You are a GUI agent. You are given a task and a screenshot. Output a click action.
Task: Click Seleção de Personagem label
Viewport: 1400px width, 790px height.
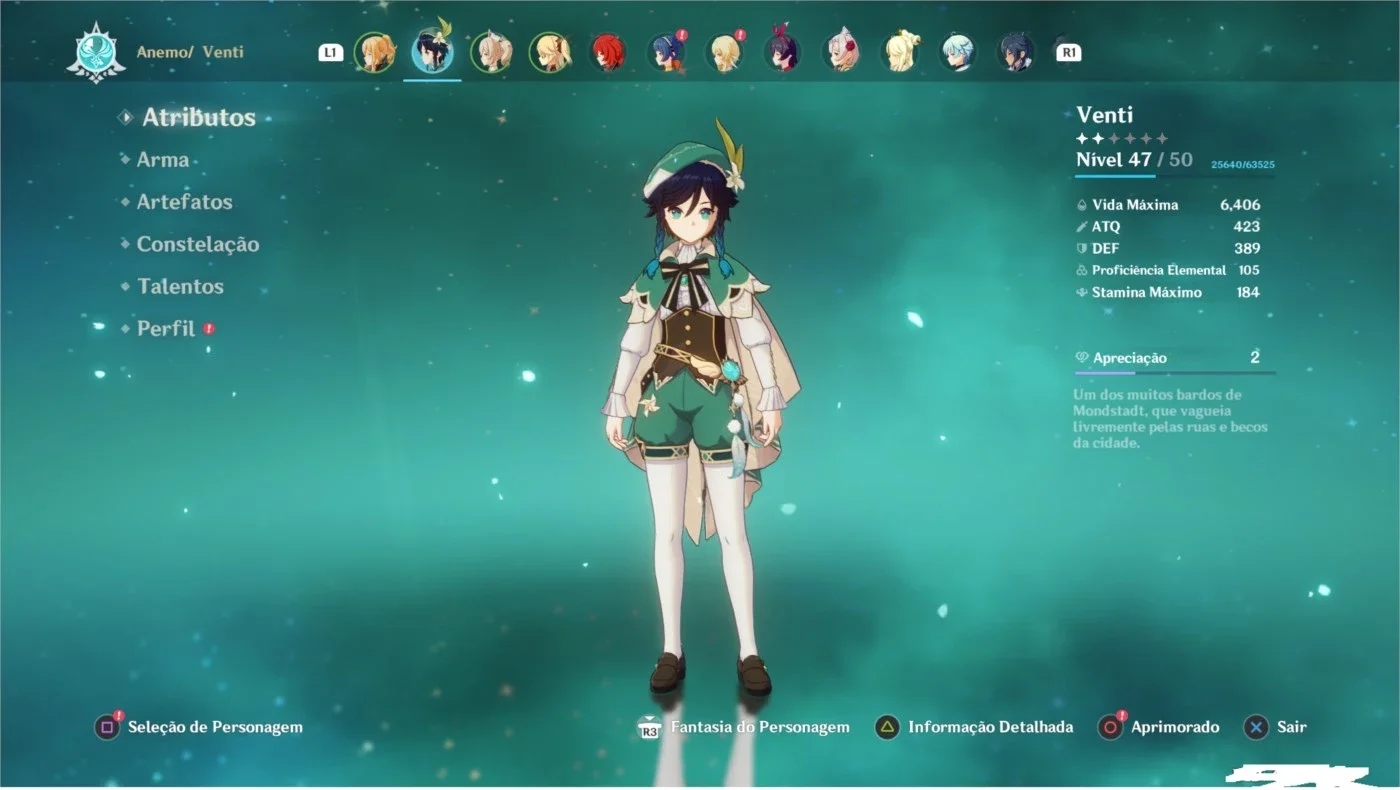[x=215, y=727]
